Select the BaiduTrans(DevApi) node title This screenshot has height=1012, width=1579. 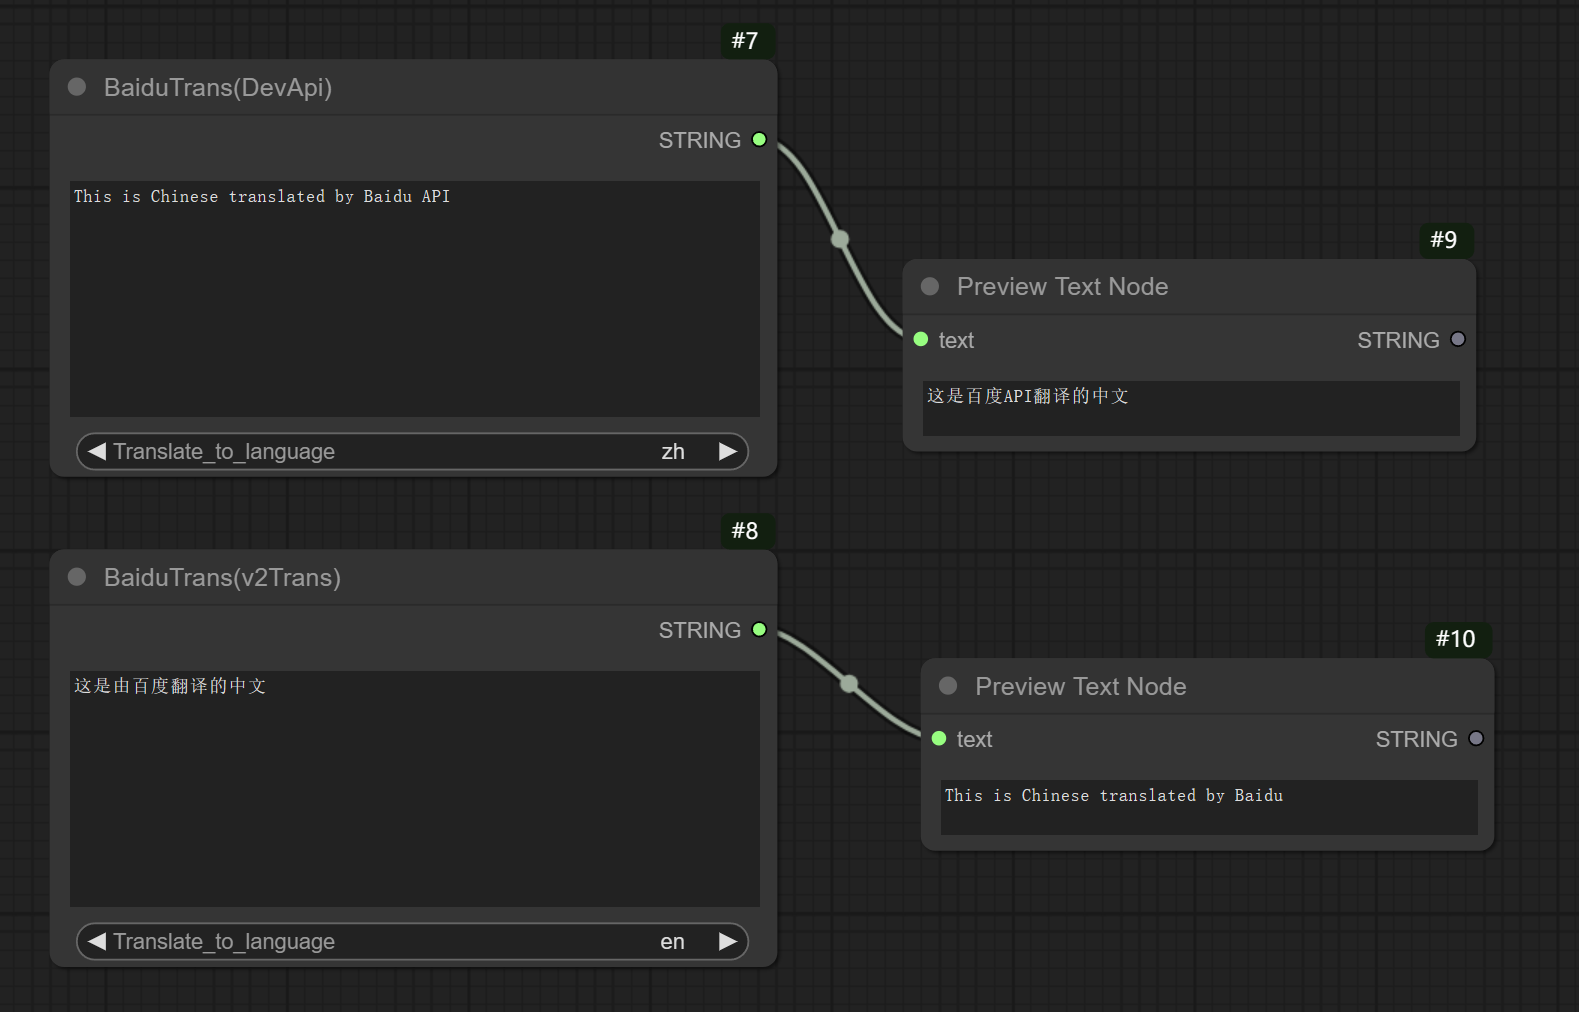pos(218,87)
